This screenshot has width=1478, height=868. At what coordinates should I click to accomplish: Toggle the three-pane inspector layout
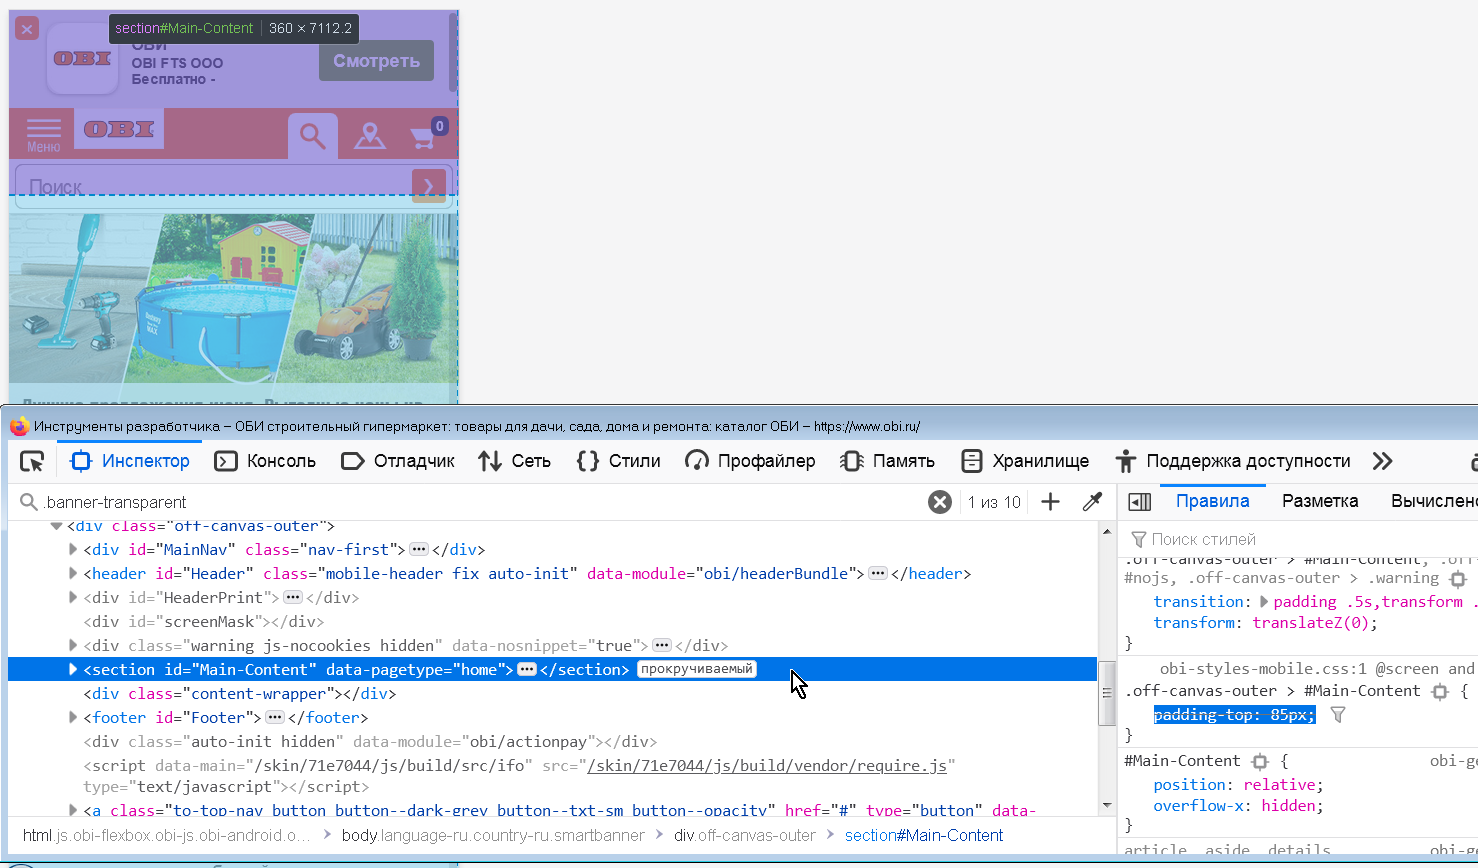[x=1139, y=501]
